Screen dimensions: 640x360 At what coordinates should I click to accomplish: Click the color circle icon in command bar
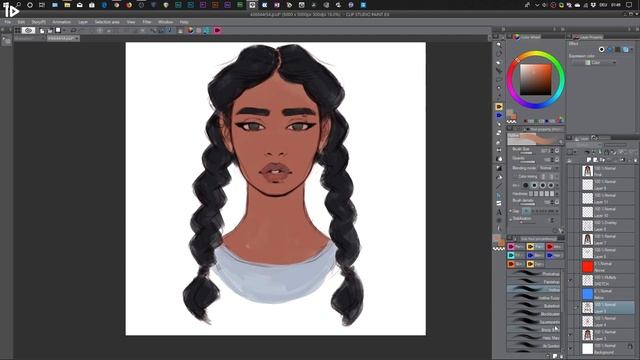pos(191,30)
